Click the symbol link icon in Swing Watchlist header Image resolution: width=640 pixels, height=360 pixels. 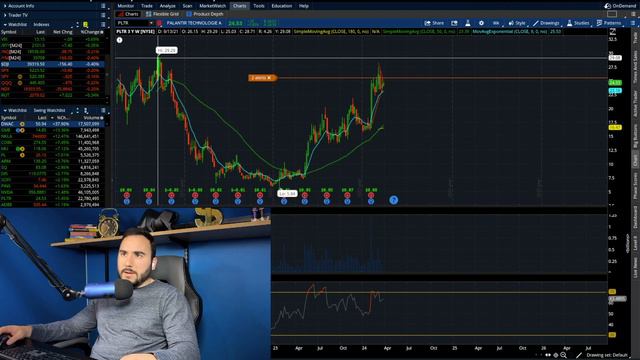pos(86,110)
